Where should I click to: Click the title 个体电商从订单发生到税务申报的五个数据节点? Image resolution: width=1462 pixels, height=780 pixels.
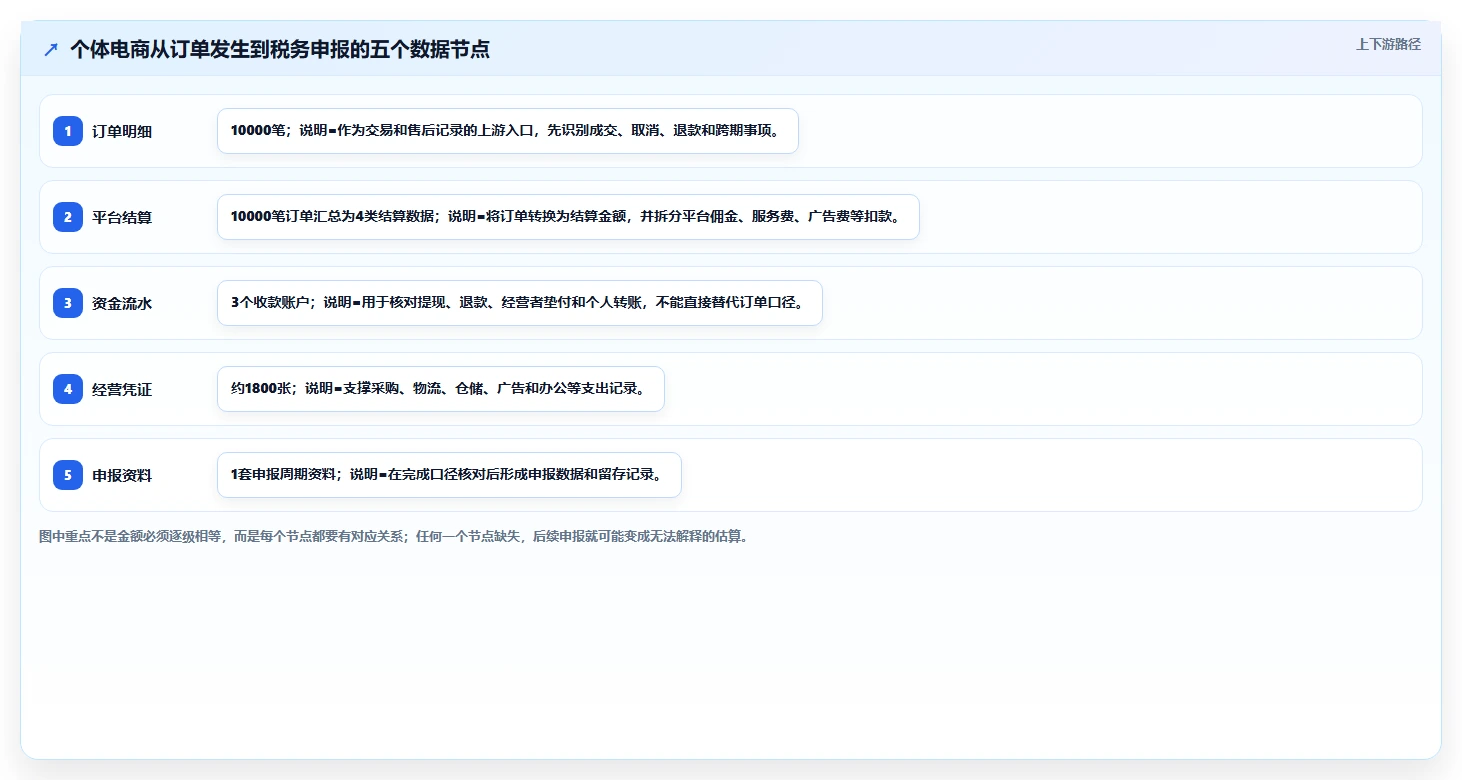(280, 49)
